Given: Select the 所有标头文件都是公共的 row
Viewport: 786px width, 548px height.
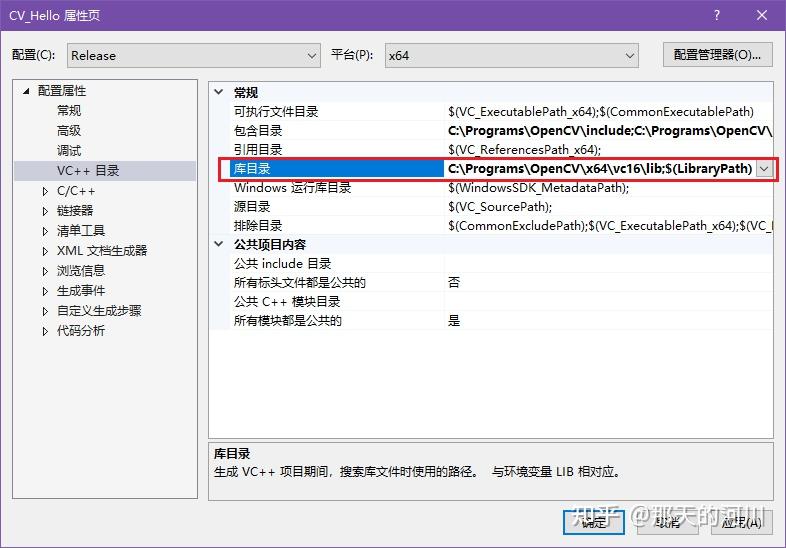Looking at the screenshot, I should tap(501, 282).
